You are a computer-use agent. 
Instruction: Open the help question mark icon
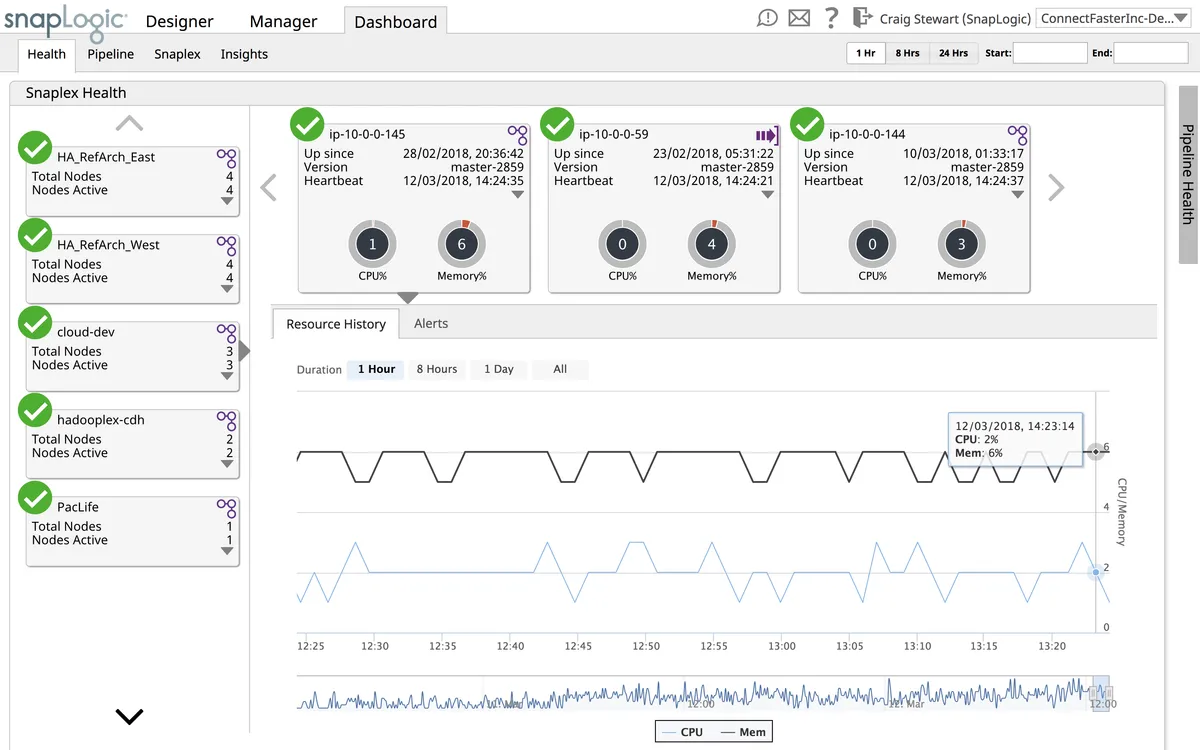[x=831, y=18]
